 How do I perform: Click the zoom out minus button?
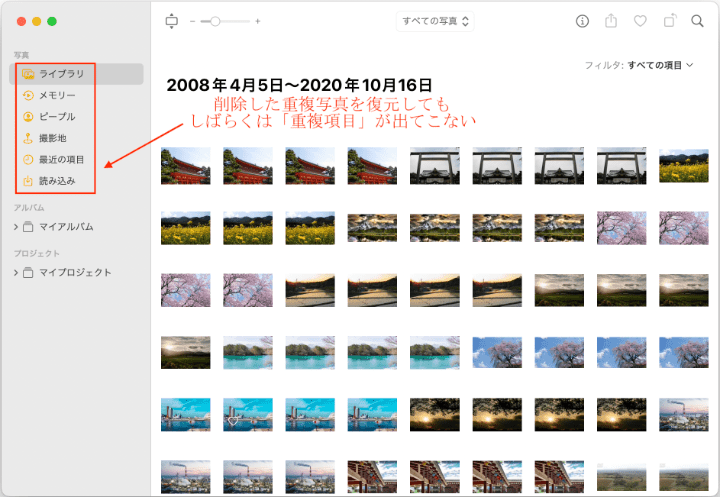192,22
